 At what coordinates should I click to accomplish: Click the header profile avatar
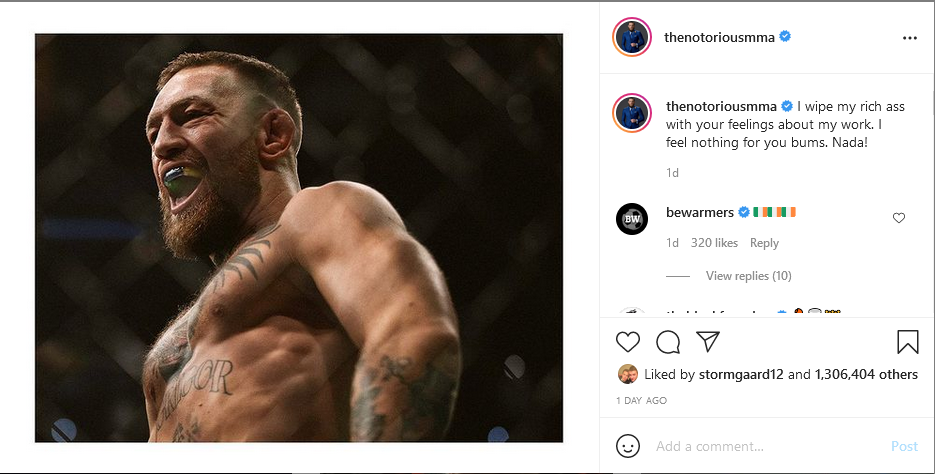tap(631, 37)
